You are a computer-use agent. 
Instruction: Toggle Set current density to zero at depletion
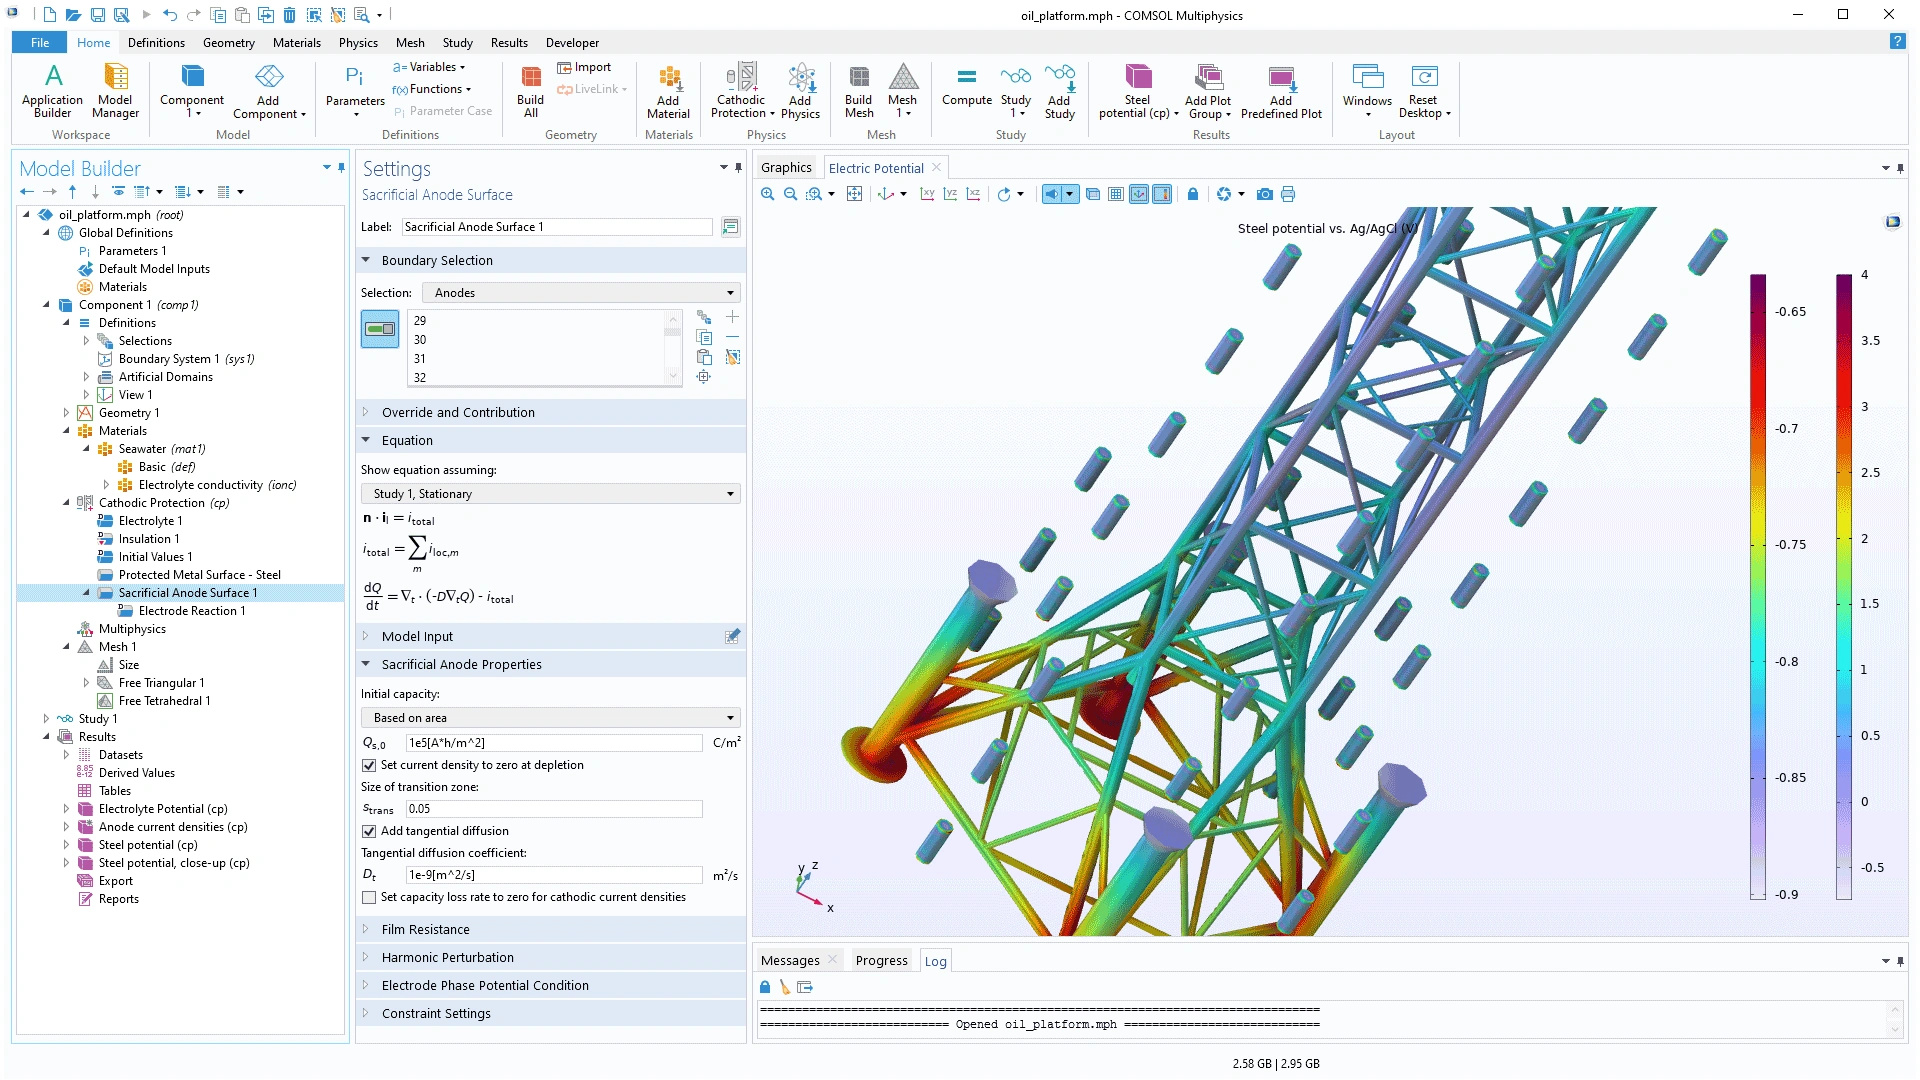[369, 765]
